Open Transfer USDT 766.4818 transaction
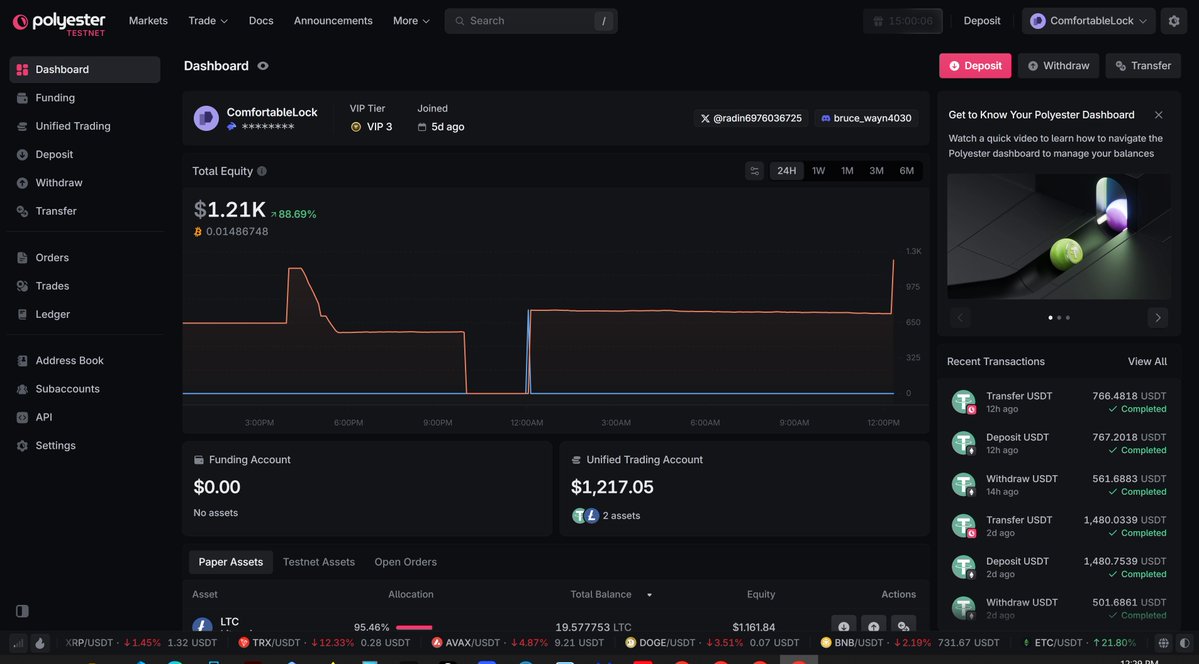 pyautogui.click(x=1058, y=402)
